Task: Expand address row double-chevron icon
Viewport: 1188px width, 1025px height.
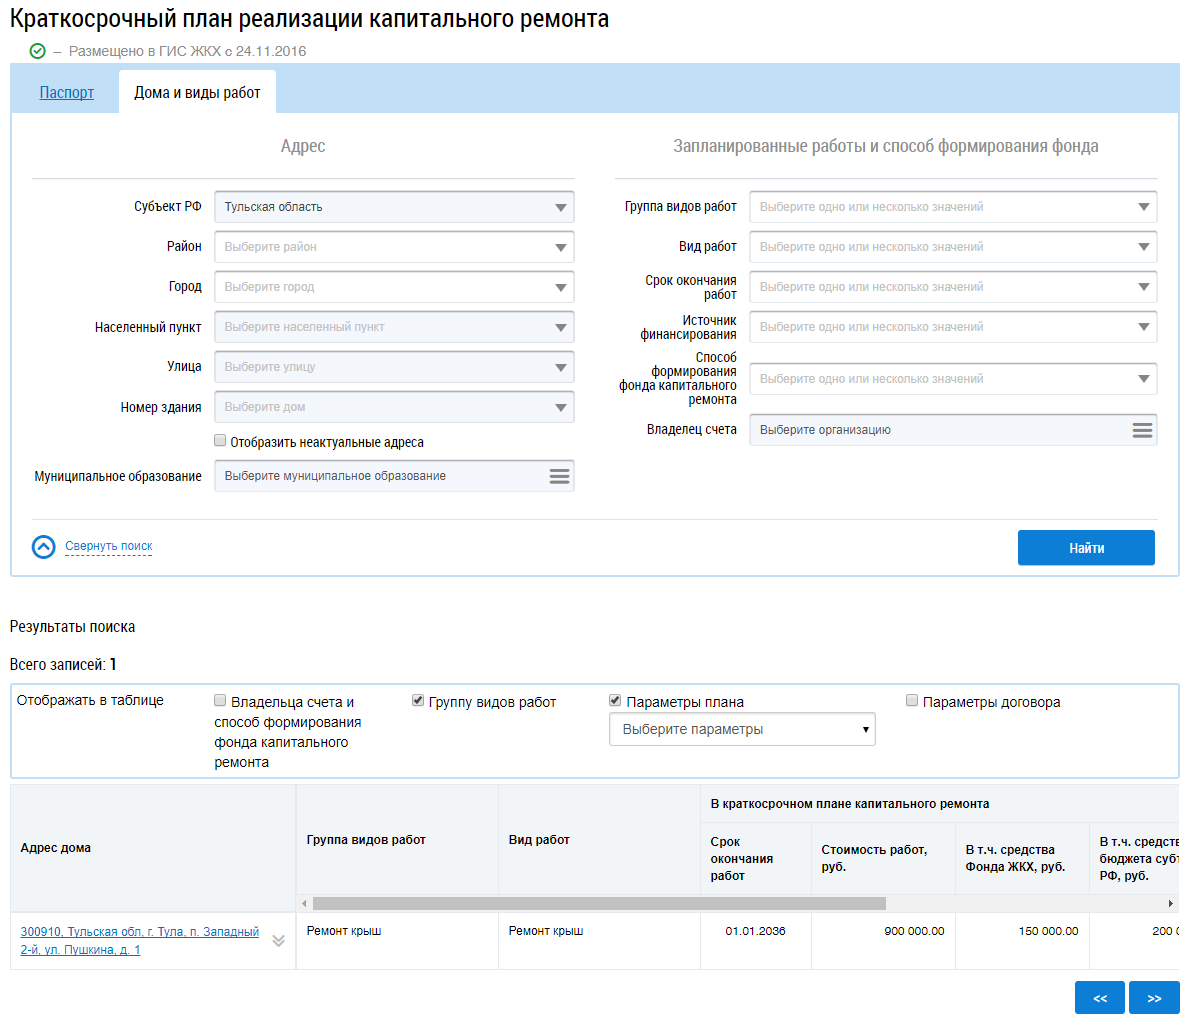Action: click(x=279, y=940)
